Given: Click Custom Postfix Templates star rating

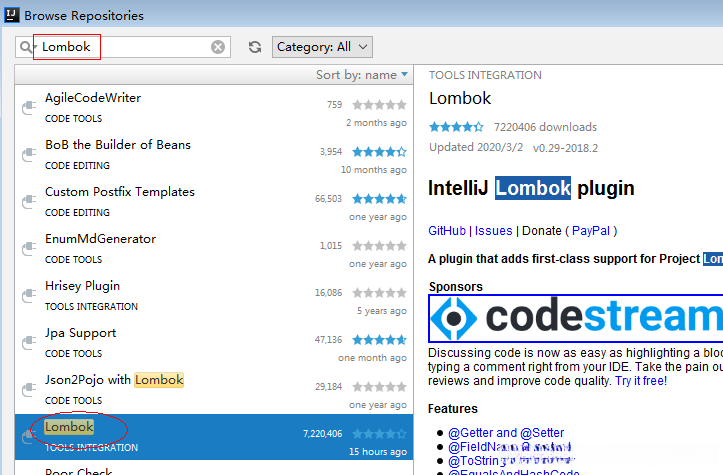Looking at the screenshot, I should pyautogui.click(x=379, y=199).
